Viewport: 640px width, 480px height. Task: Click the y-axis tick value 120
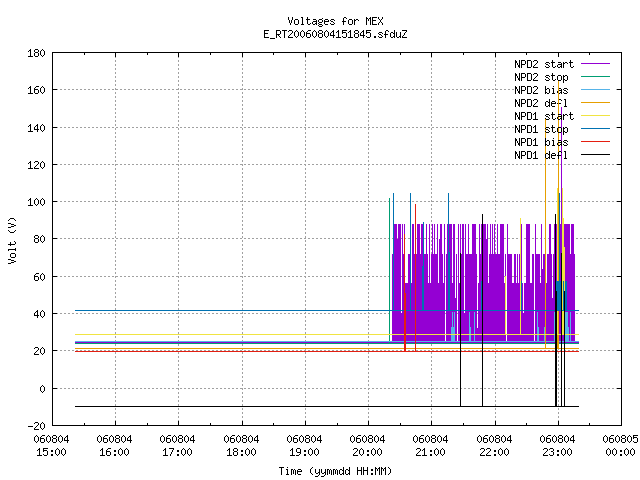36,165
